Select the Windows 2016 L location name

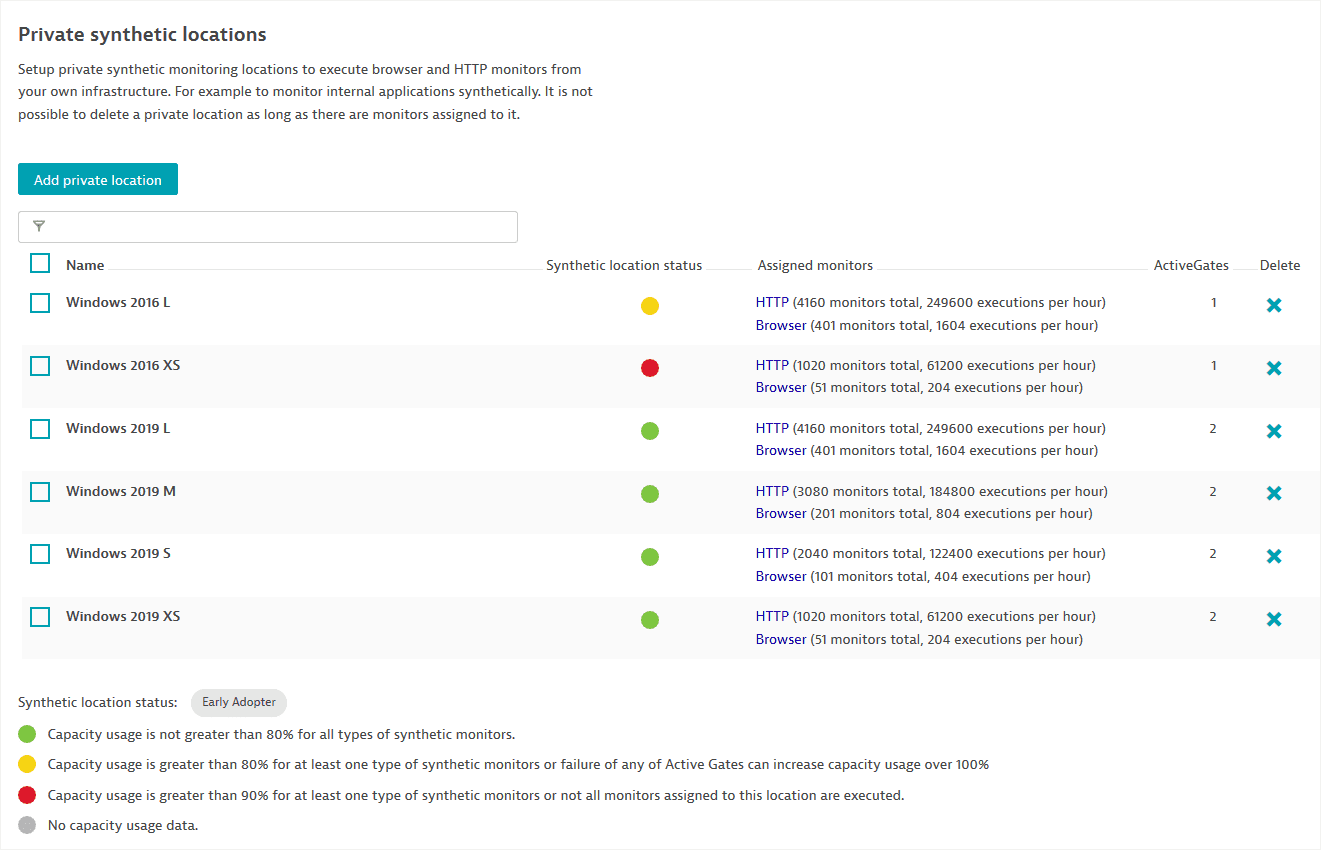(118, 302)
